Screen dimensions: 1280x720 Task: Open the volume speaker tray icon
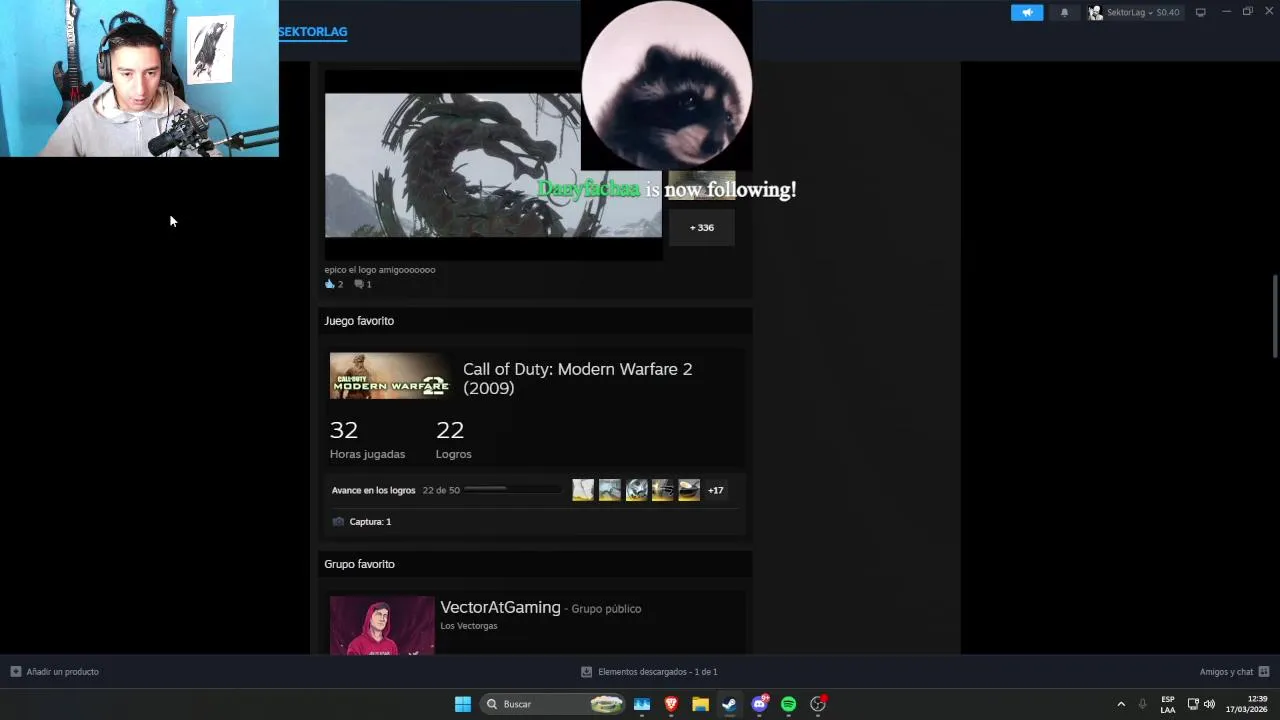click(1209, 704)
